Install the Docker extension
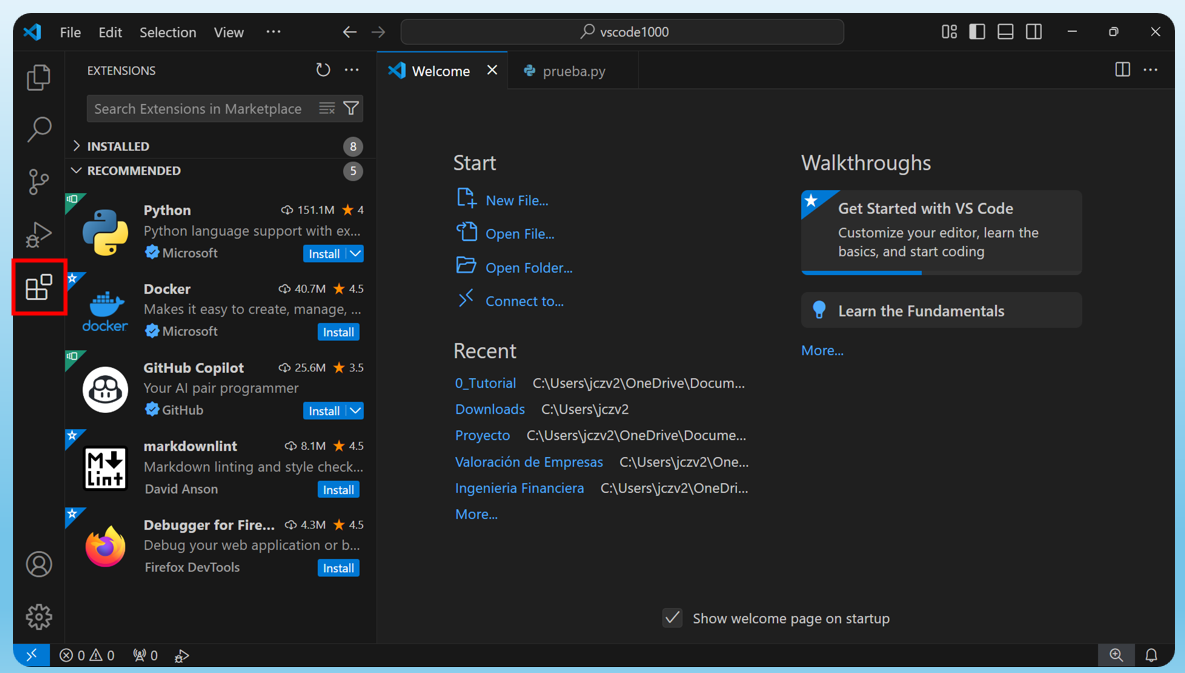 click(339, 332)
